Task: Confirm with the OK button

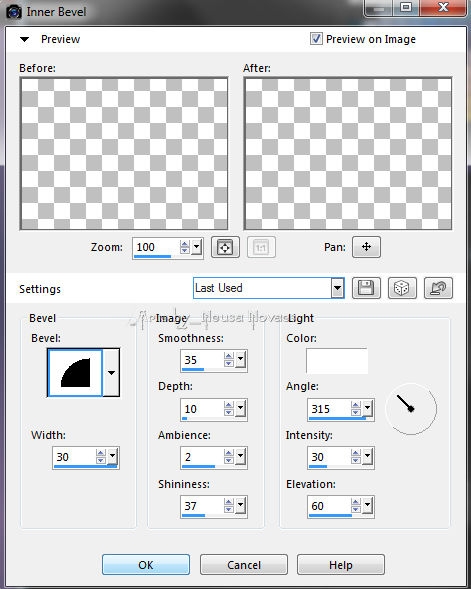Action: (x=146, y=565)
